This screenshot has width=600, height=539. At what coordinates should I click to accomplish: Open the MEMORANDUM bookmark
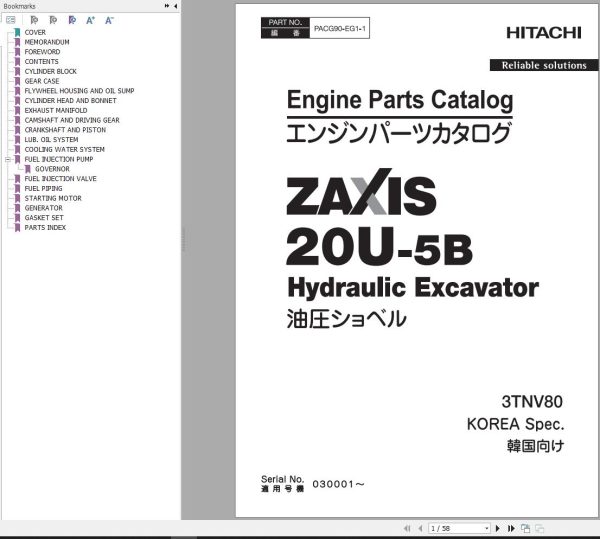point(47,42)
